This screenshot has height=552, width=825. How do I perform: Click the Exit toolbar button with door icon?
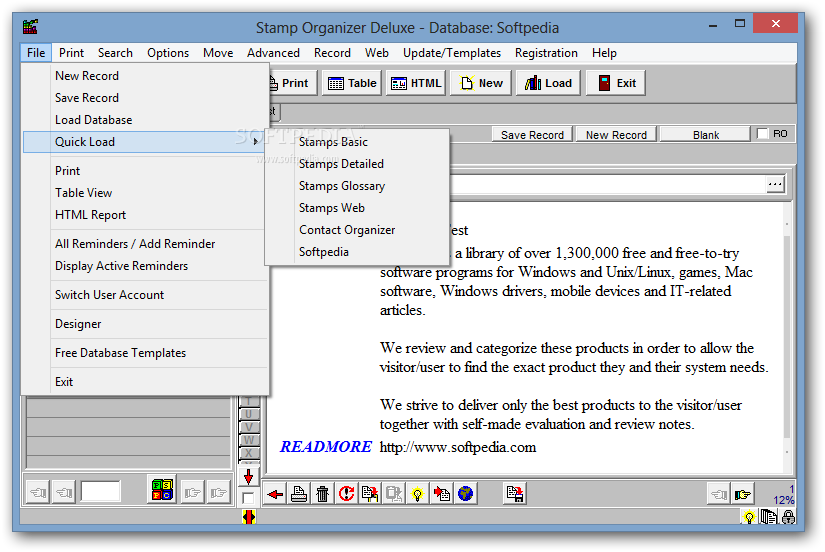click(616, 83)
